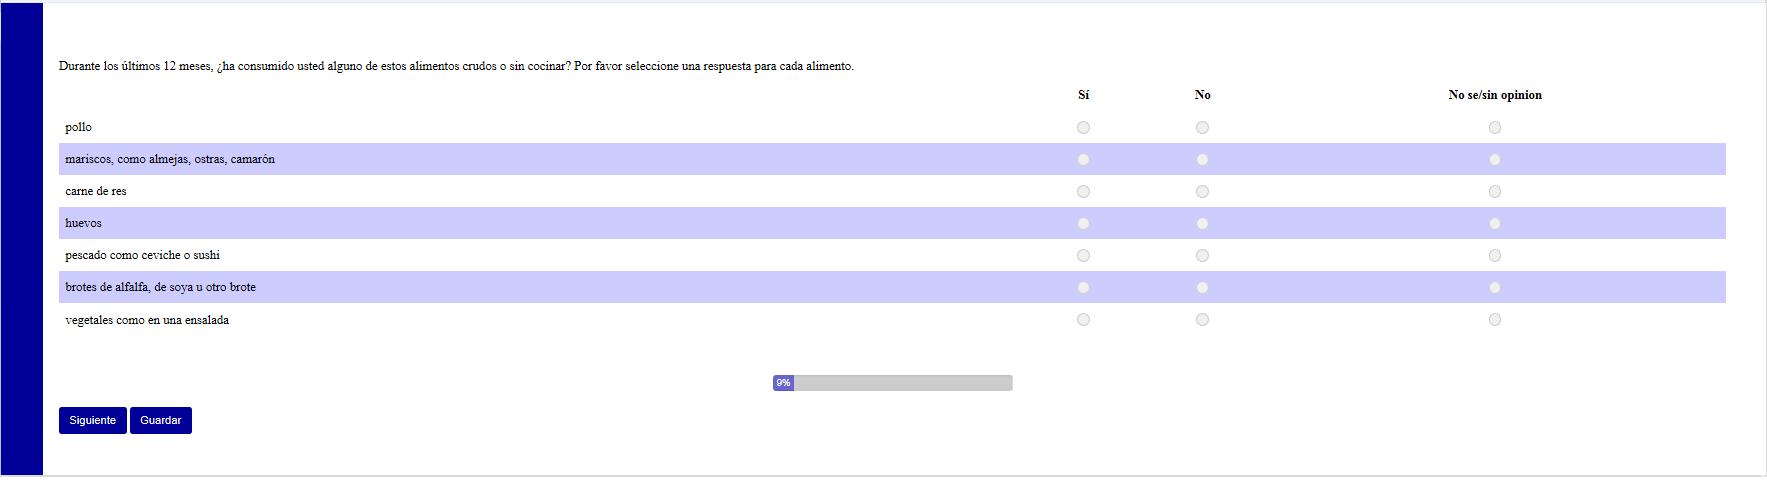Click the Siguiente button

tap(92, 421)
